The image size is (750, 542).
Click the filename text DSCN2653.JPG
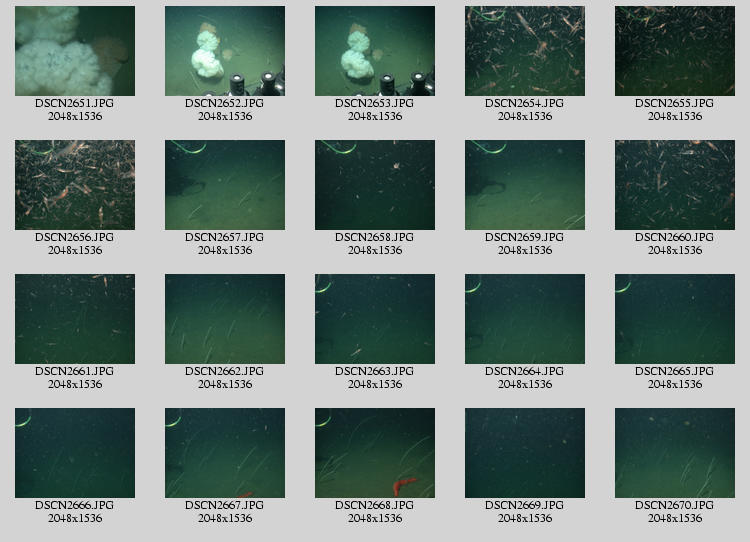(x=375, y=103)
